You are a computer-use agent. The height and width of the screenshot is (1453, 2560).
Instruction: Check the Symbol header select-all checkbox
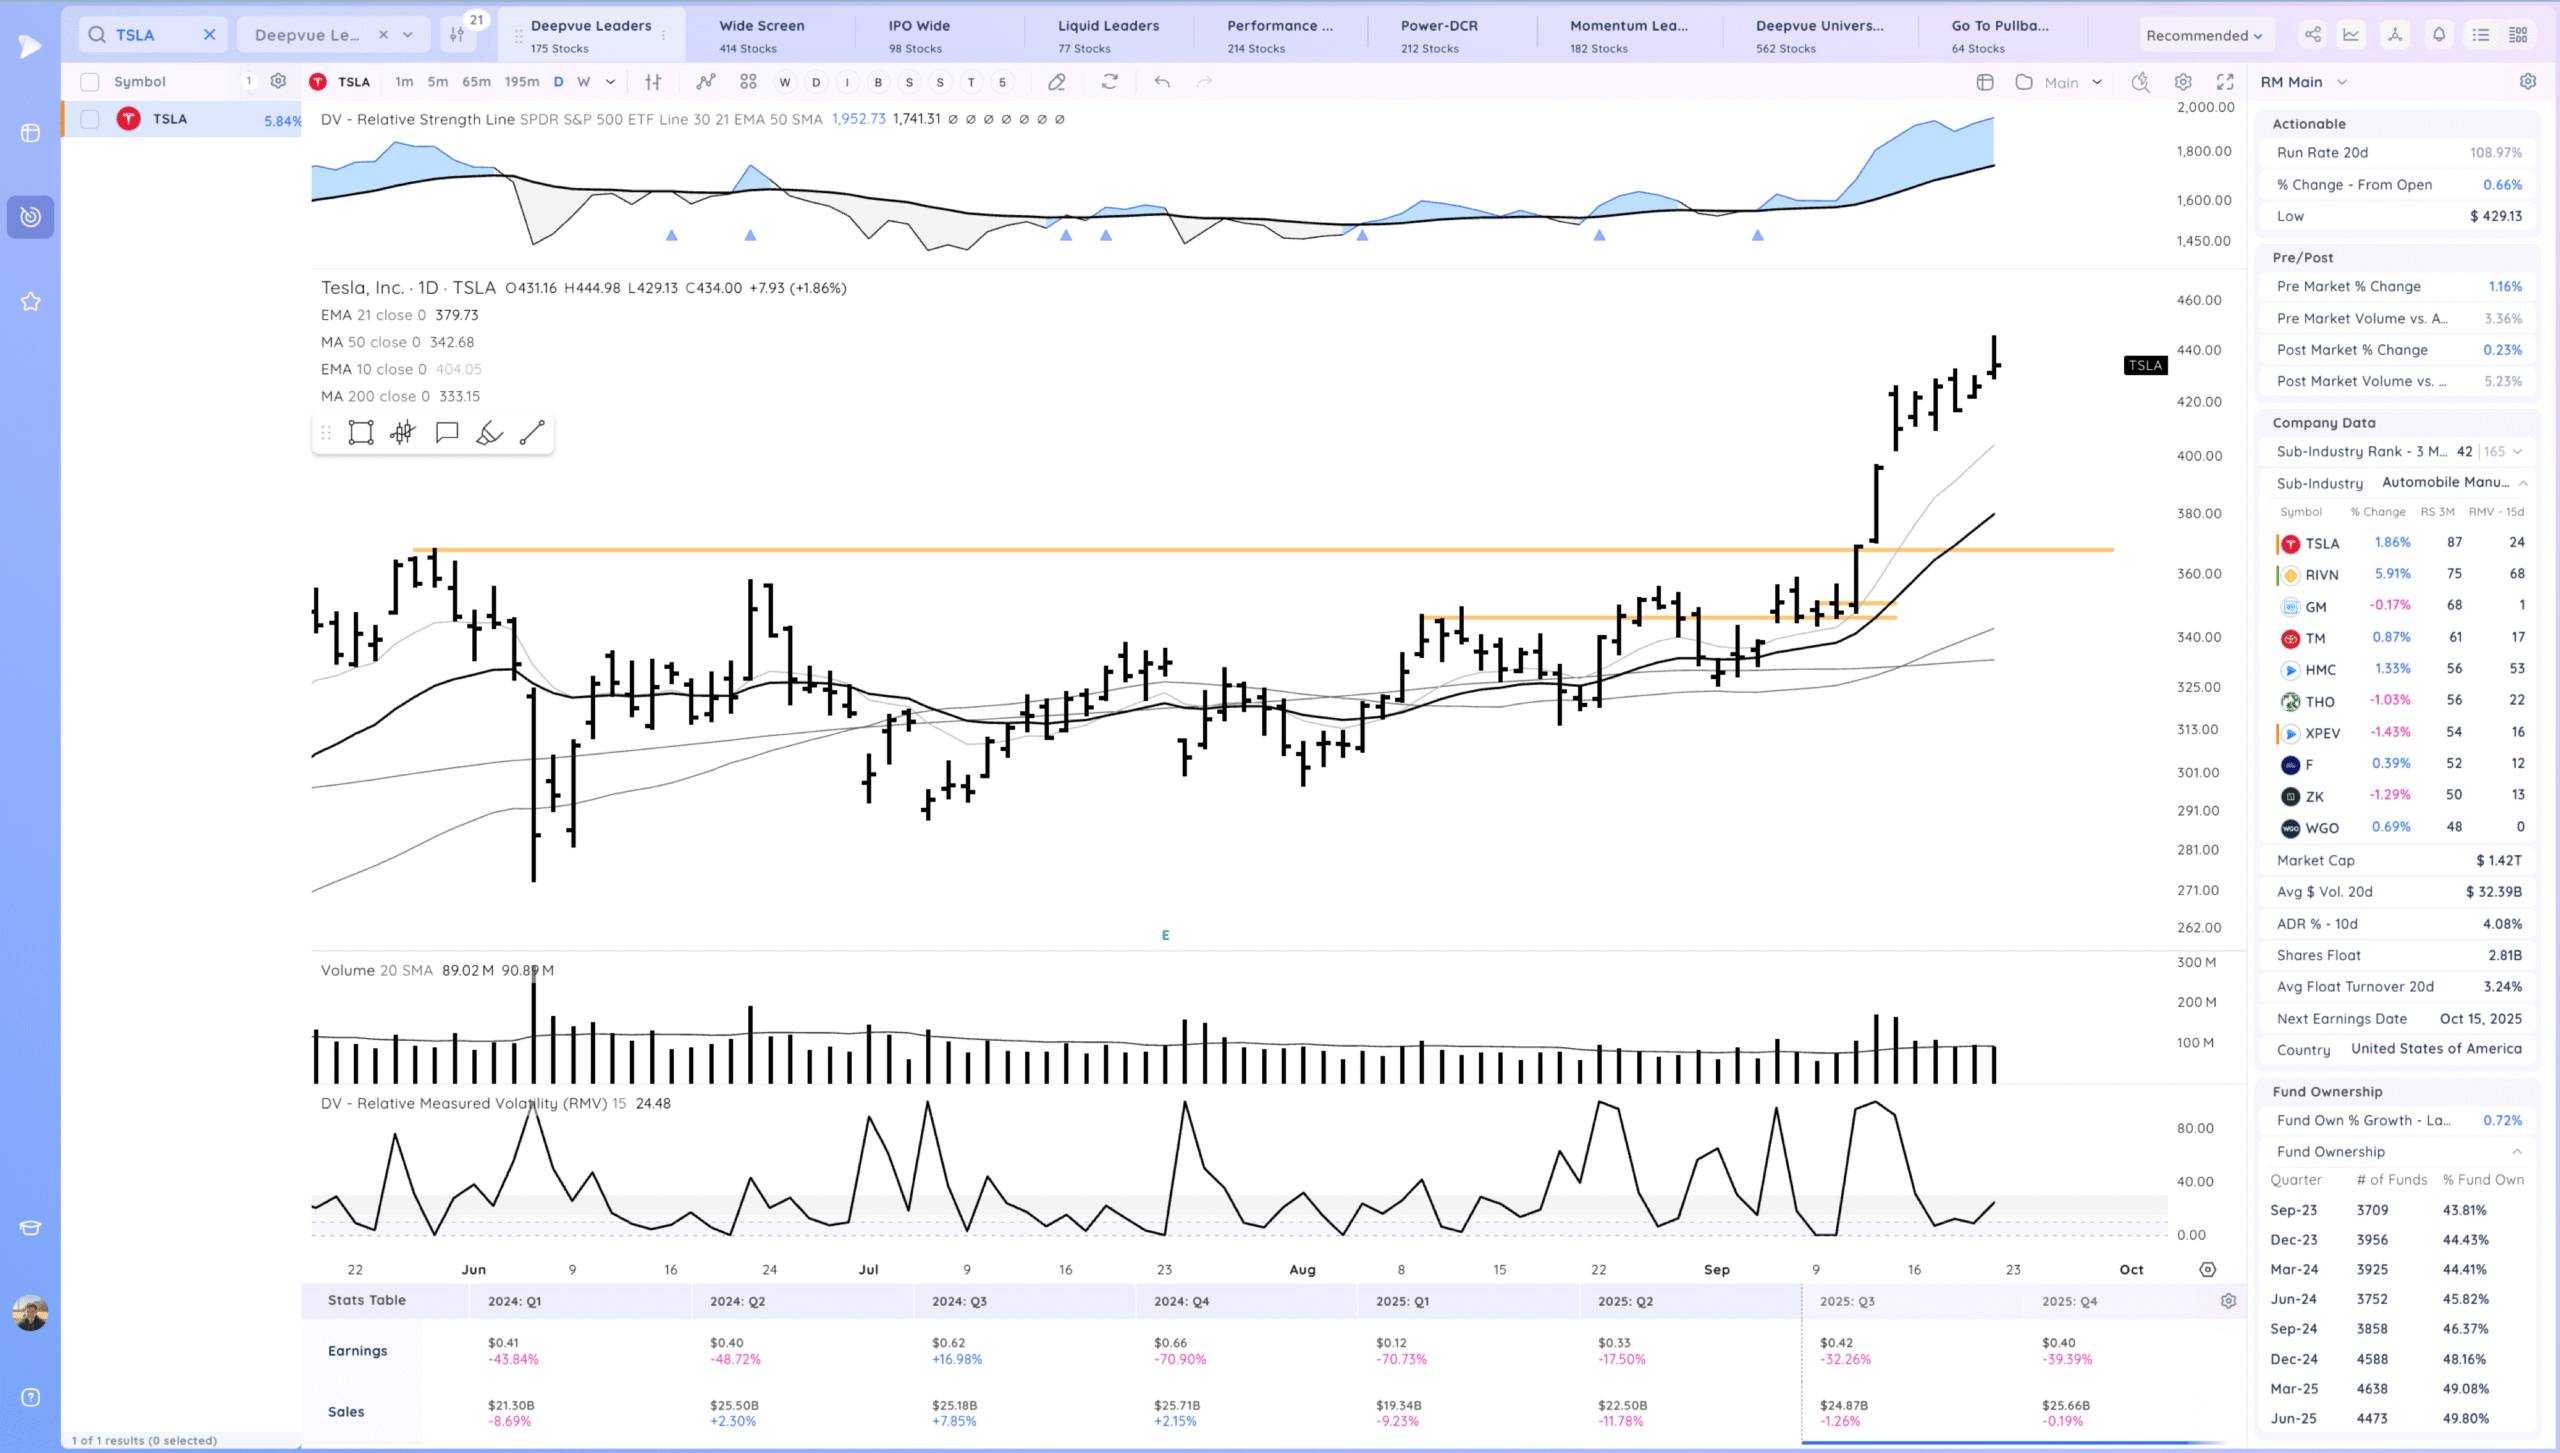90,82
